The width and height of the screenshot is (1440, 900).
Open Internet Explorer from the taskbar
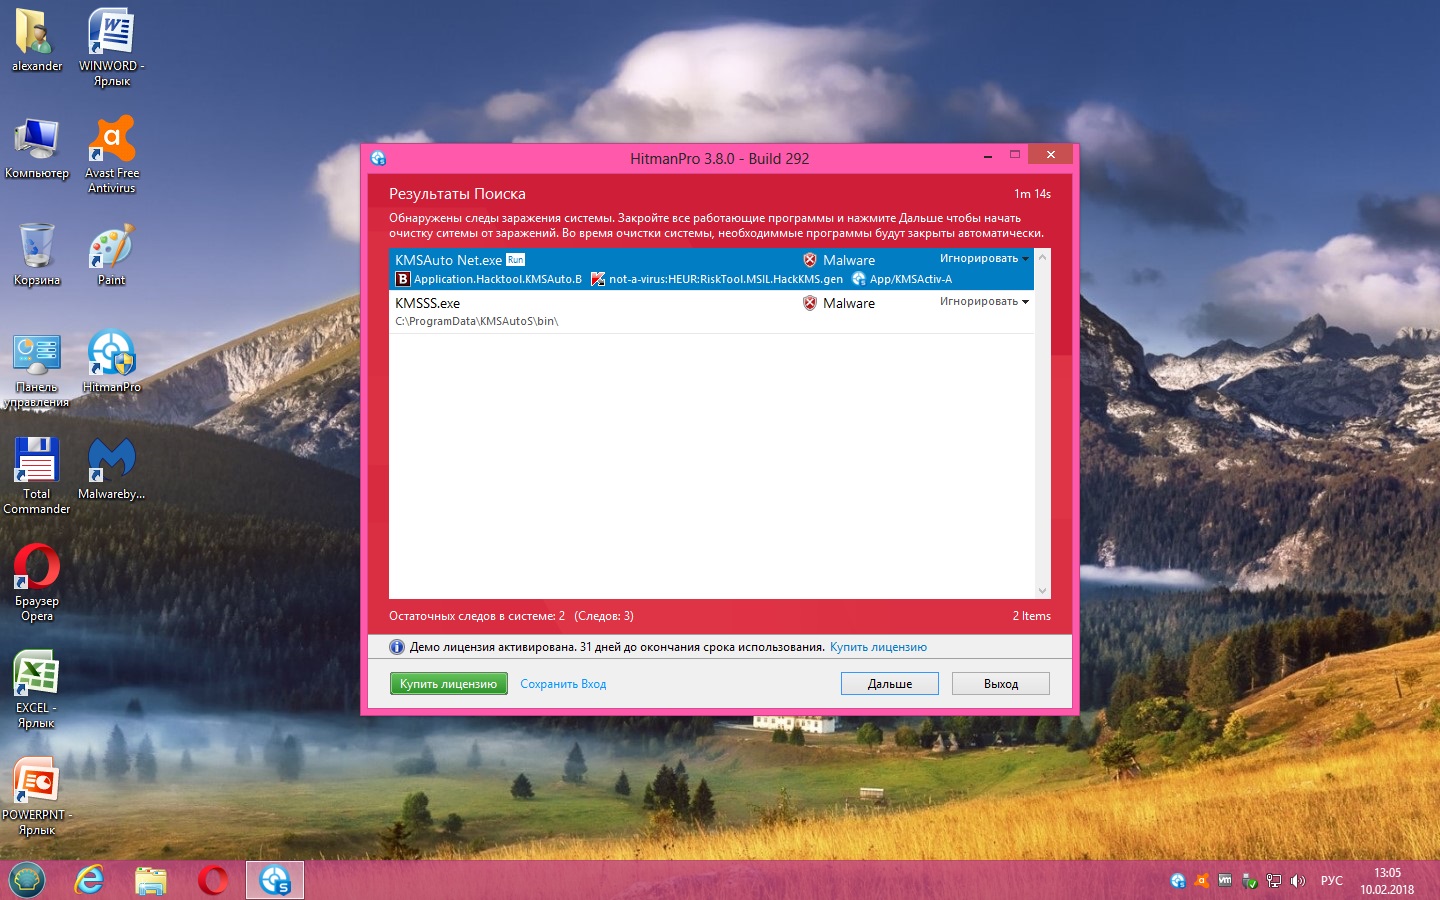(90, 880)
